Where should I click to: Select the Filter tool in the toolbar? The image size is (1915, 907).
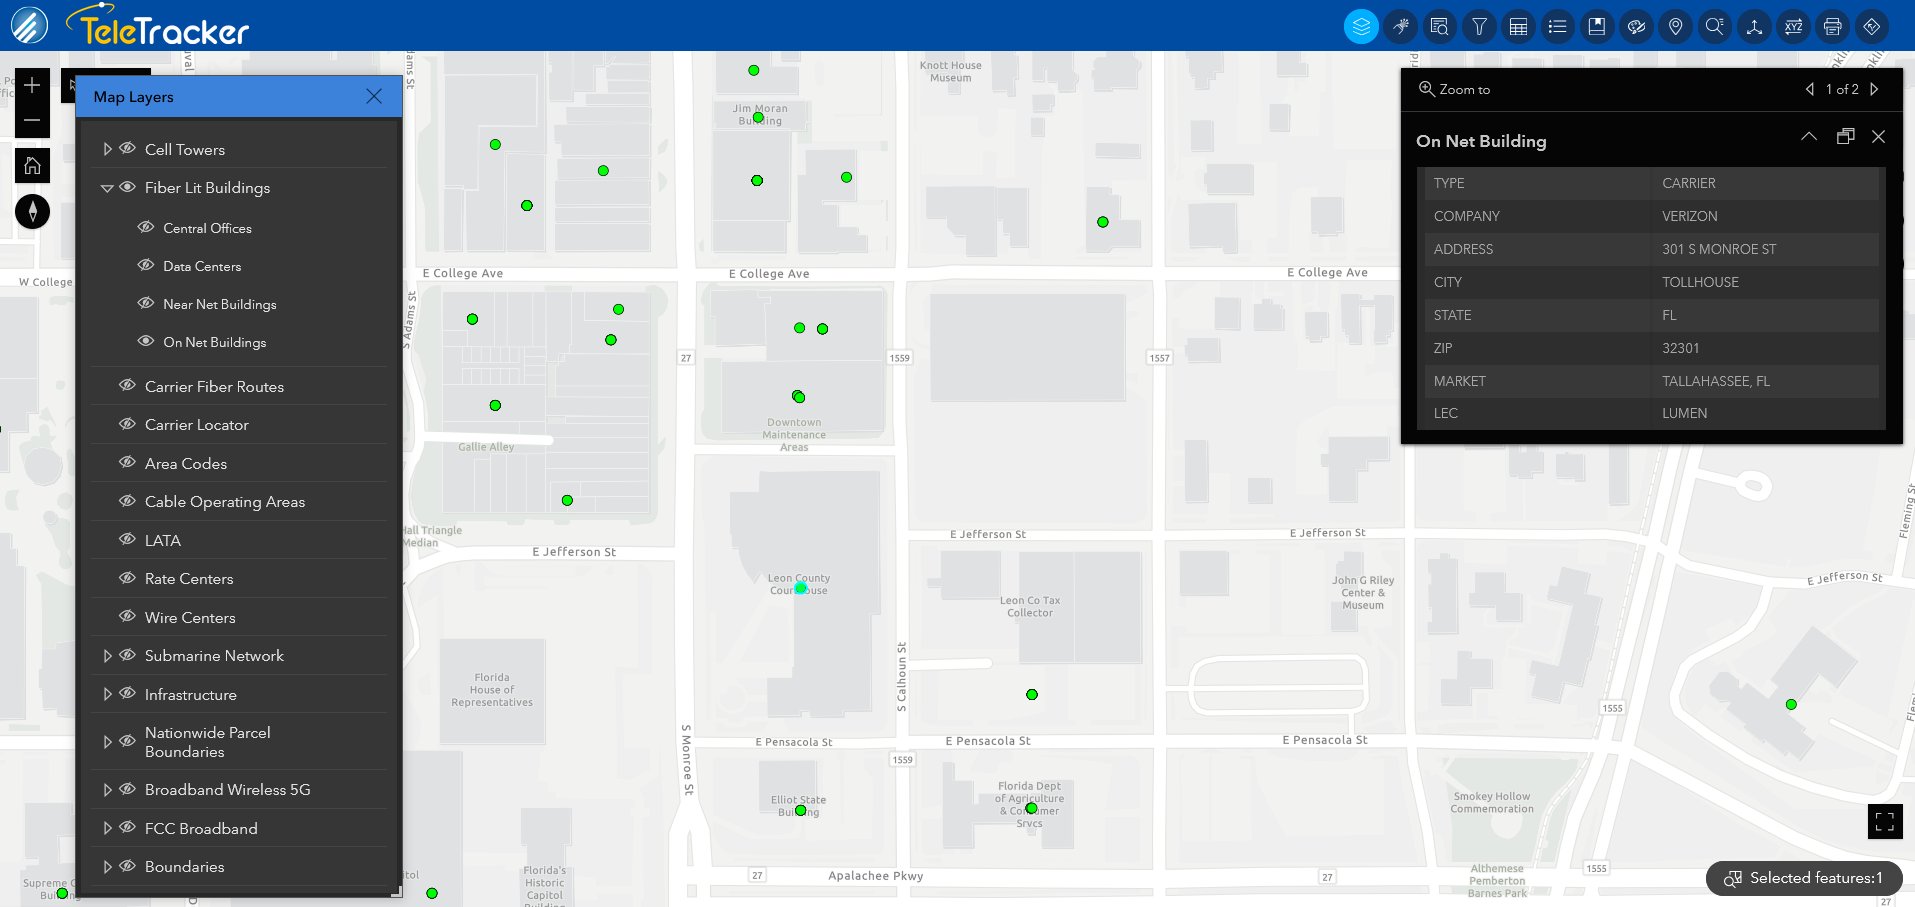click(x=1479, y=26)
